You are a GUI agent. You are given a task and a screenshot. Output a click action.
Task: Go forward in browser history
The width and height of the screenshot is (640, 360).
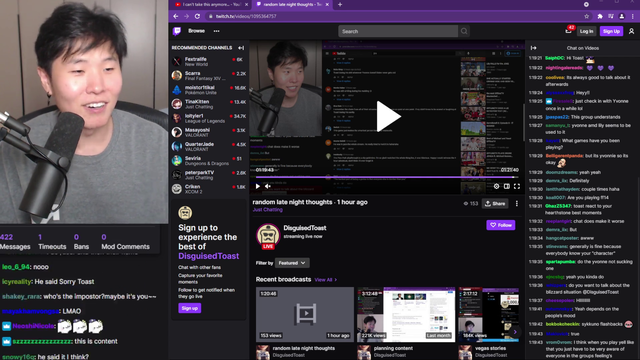coord(186,16)
